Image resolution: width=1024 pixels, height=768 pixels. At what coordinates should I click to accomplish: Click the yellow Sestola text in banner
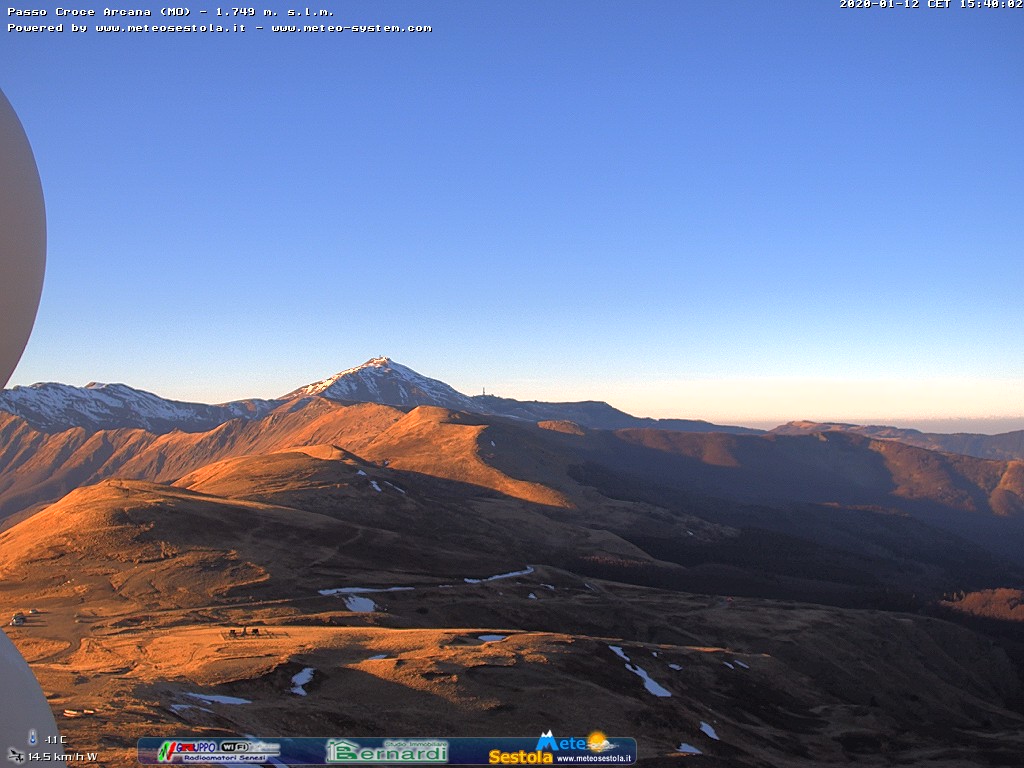[520, 757]
